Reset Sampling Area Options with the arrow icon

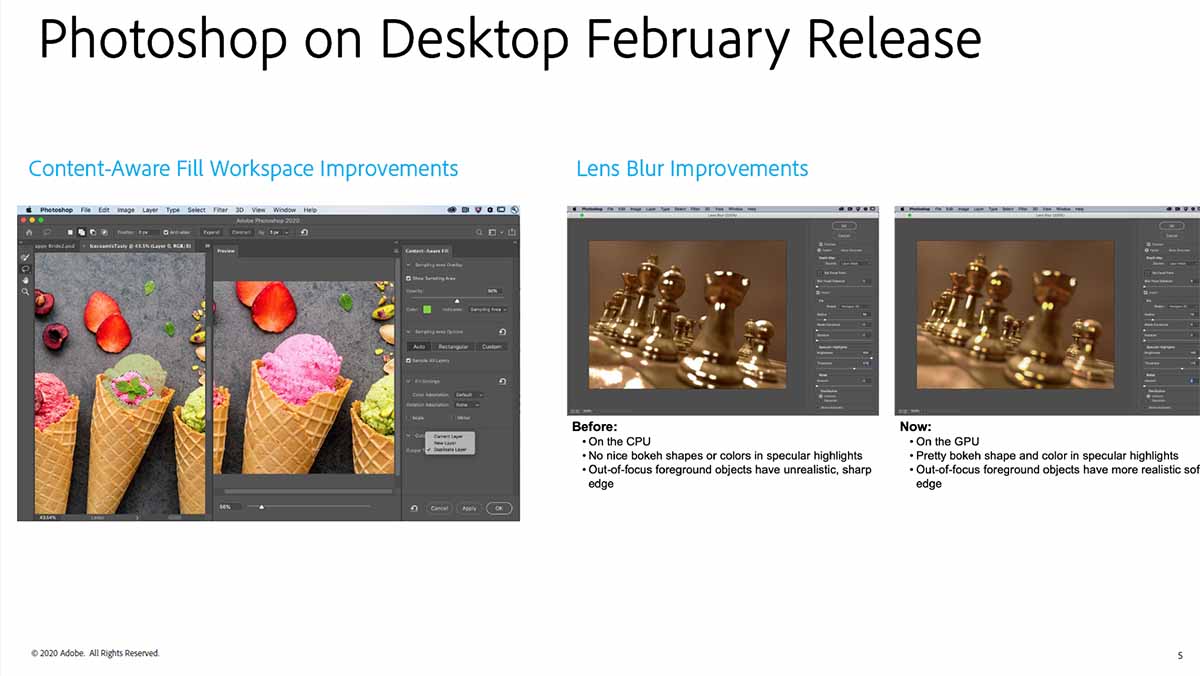[502, 332]
